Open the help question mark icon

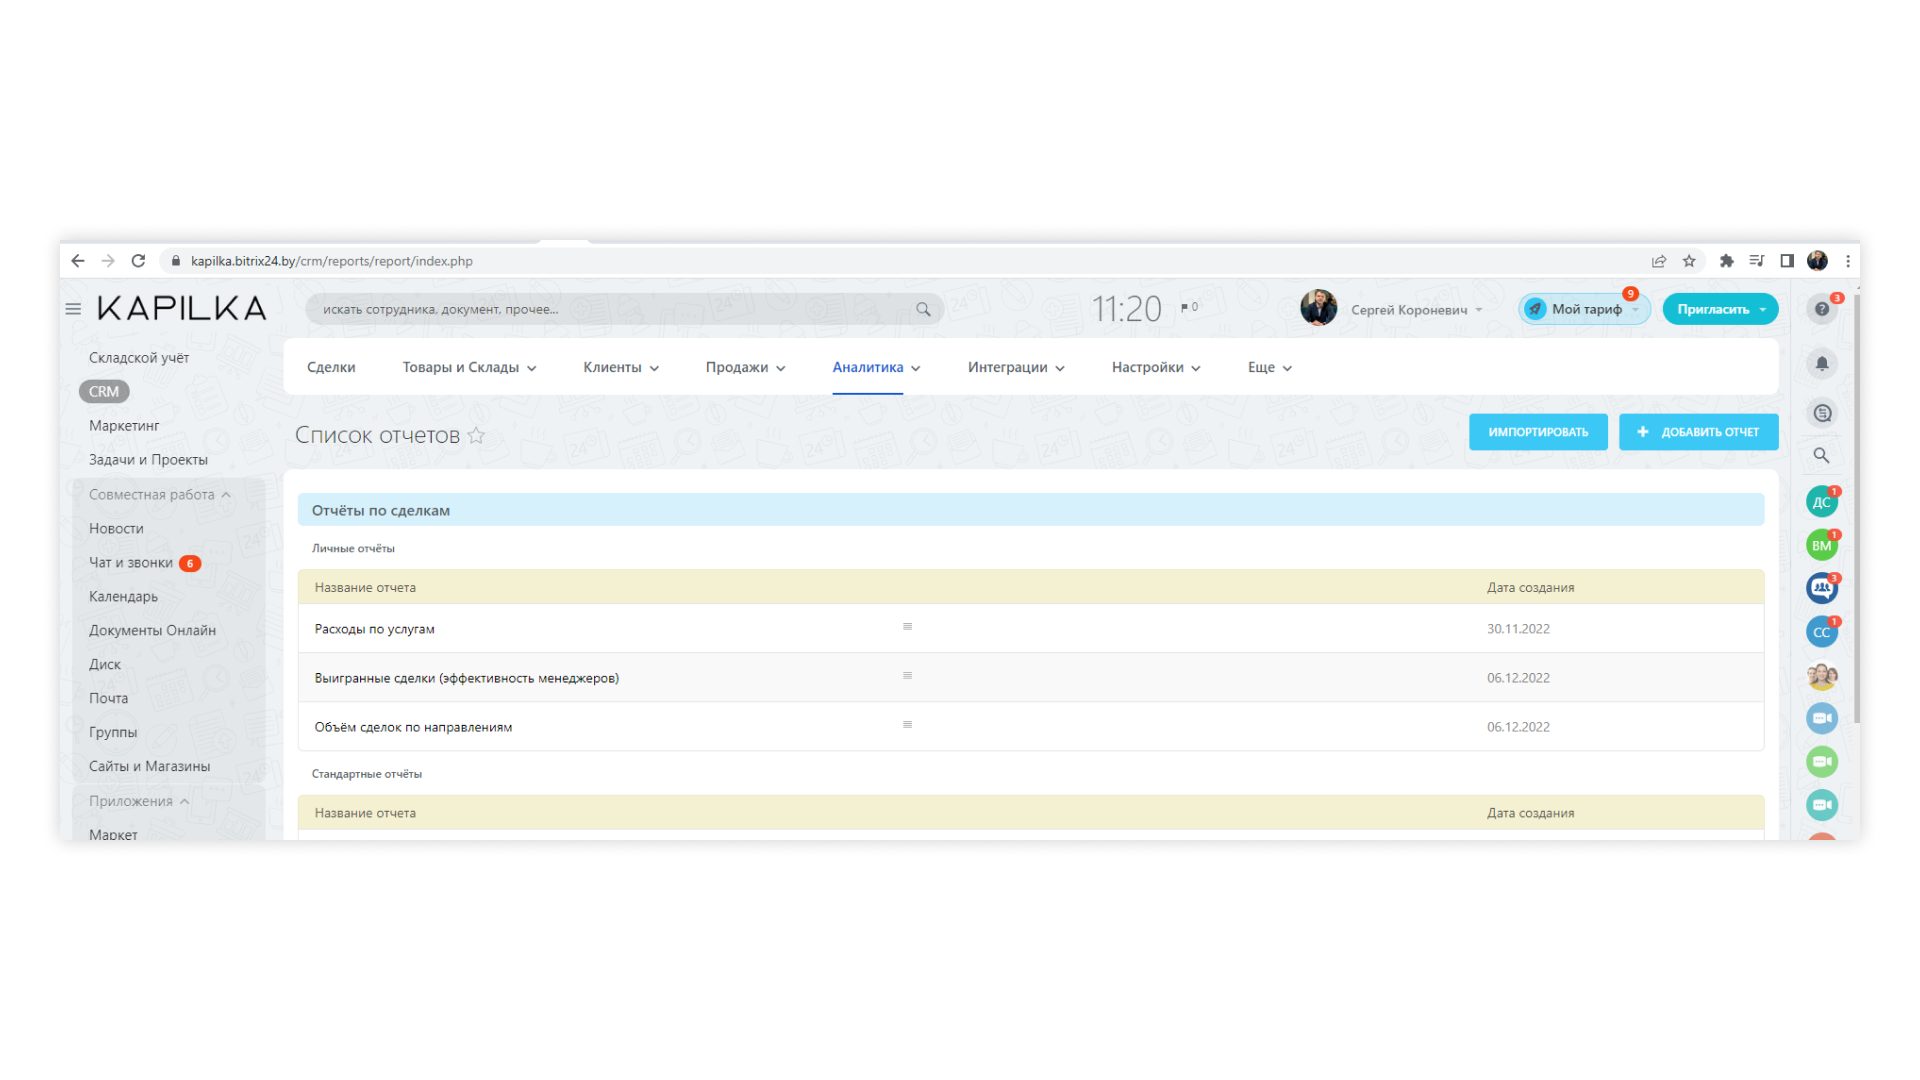tap(1822, 309)
